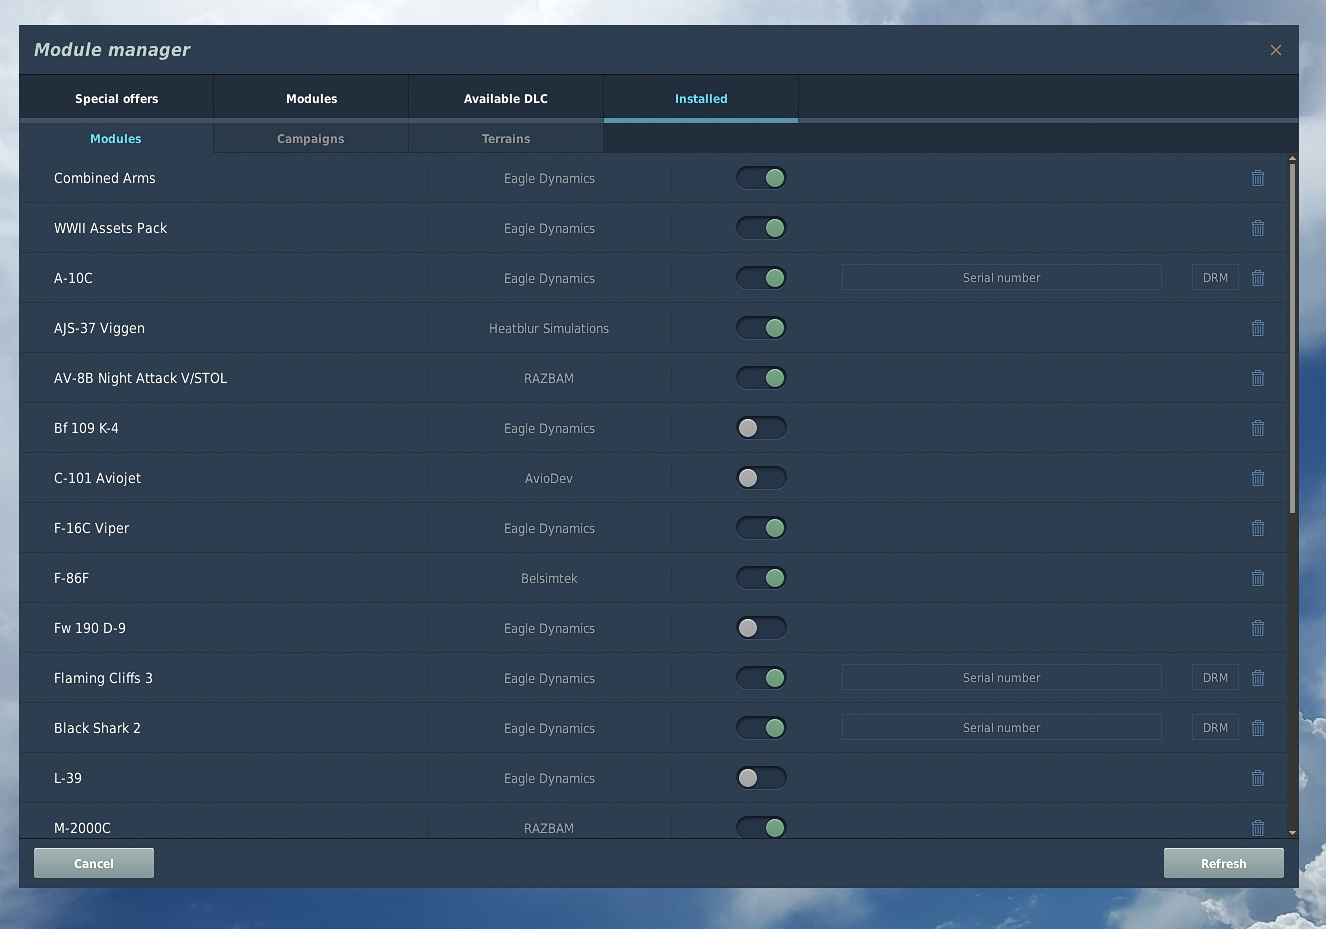Open the Special offers tab
1326x929 pixels.
(116, 98)
